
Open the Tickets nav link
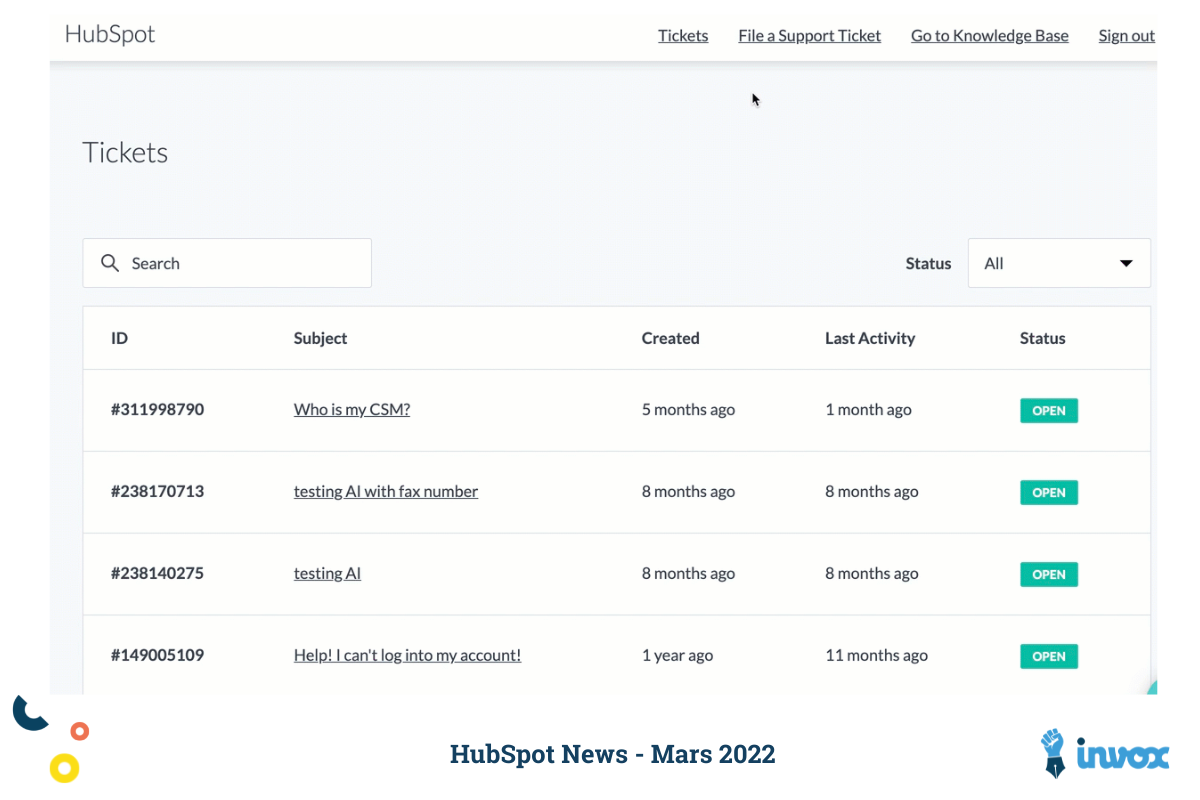[683, 36]
